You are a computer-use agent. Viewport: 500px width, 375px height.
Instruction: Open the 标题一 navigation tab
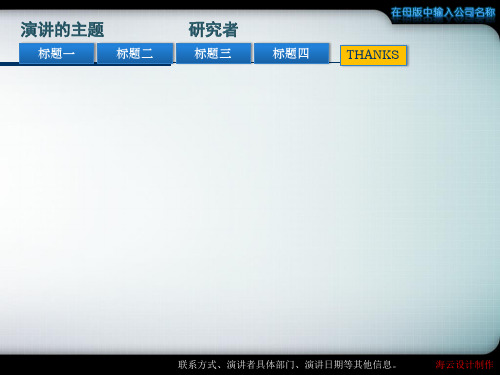(x=56, y=53)
